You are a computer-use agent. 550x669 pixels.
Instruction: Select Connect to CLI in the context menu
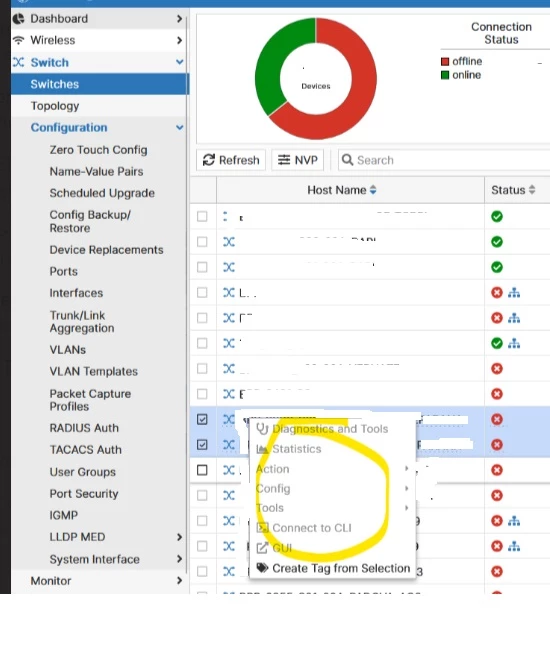(332, 528)
